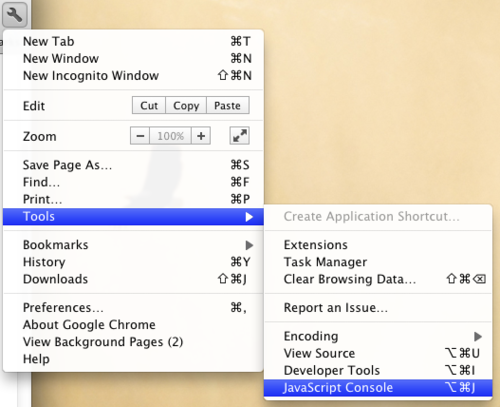Select Clear Browsing Data...
The image size is (500, 407).
coord(378,279)
